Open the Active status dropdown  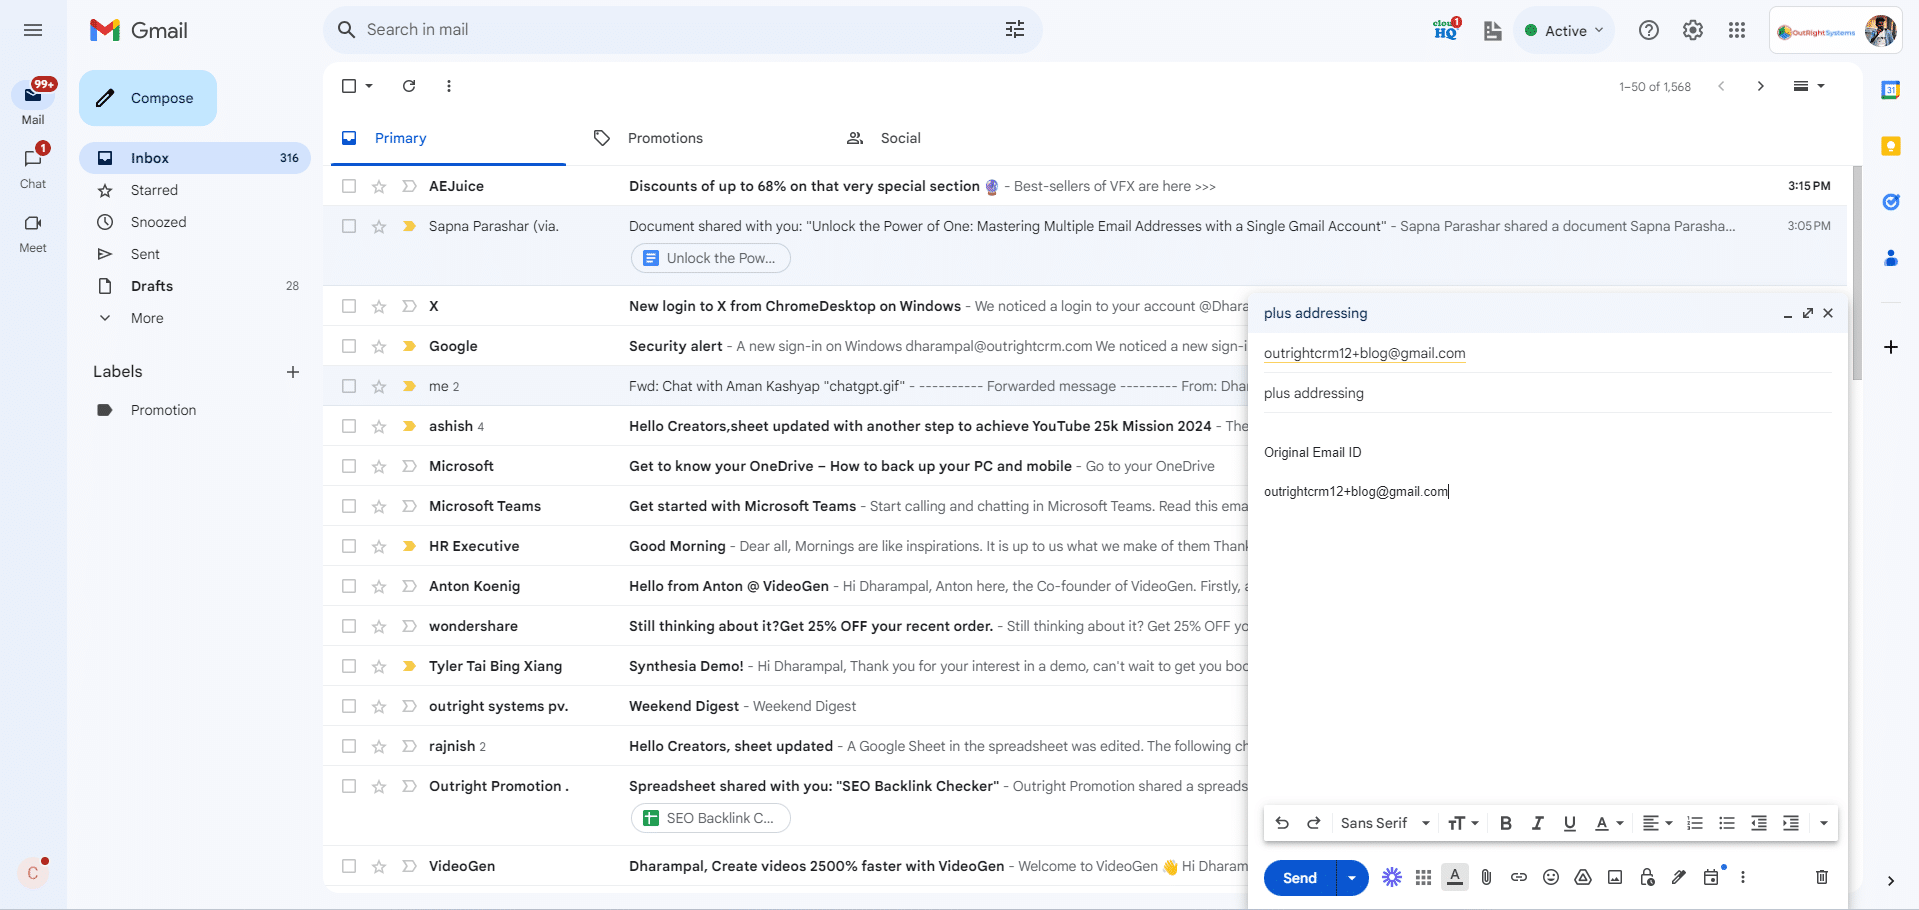pos(1564,30)
